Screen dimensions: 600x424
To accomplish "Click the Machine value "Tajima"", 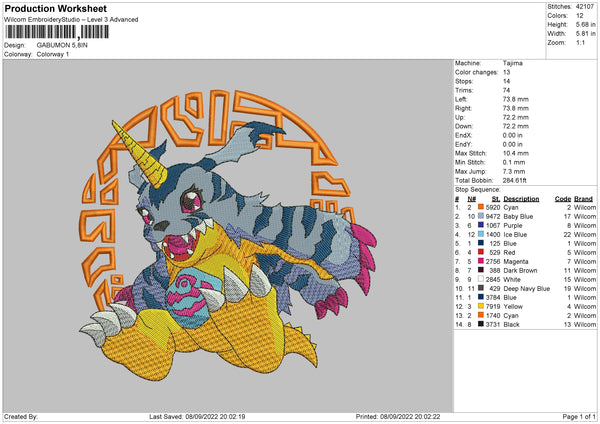I will tap(512, 63).
